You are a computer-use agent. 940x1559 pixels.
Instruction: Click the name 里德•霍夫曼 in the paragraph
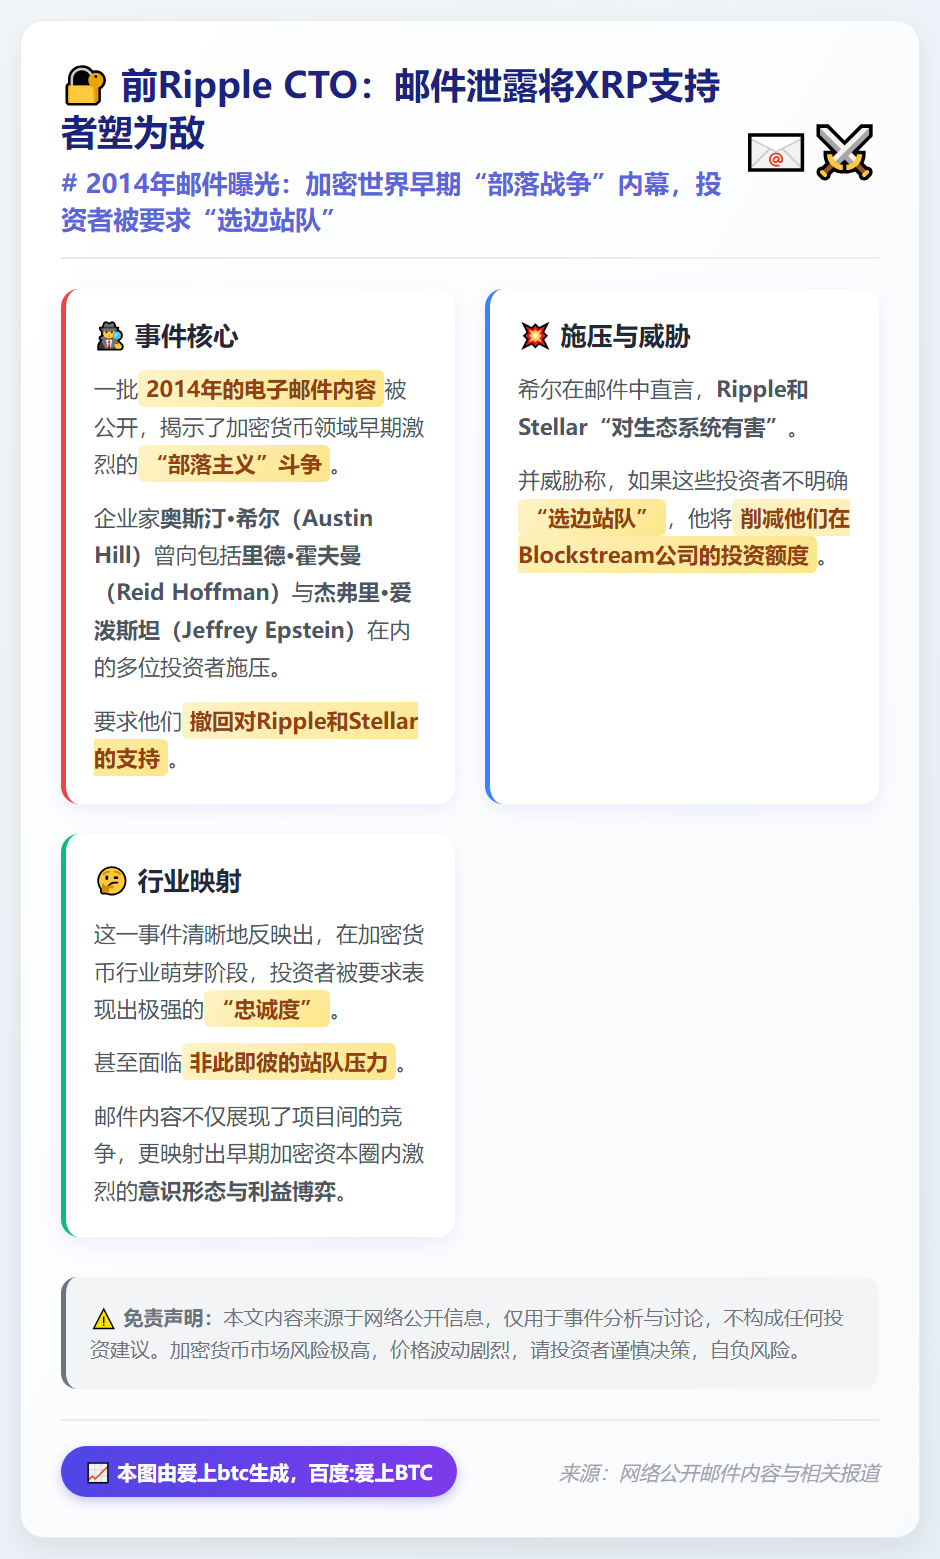[x=301, y=555]
